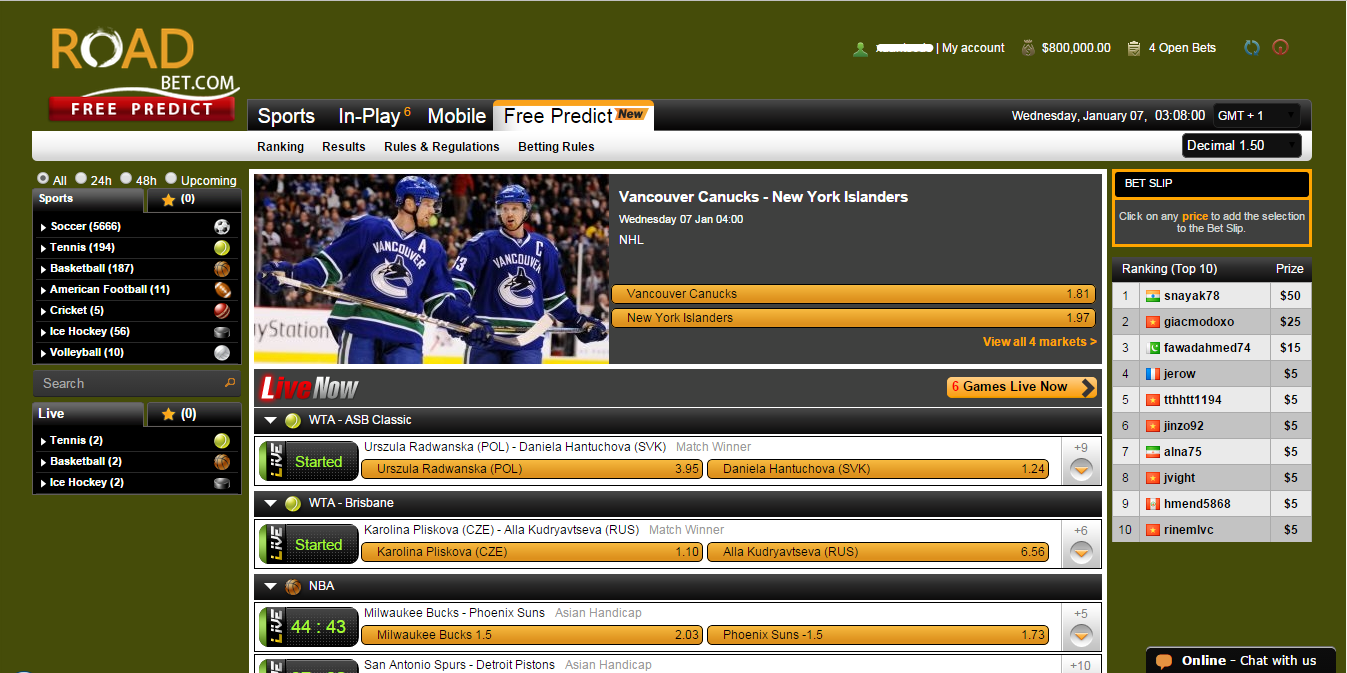Viewport: 1347px width, 673px height.
Task: Open the Decimal 1.50 odds format dropdown
Action: [x=1242, y=145]
